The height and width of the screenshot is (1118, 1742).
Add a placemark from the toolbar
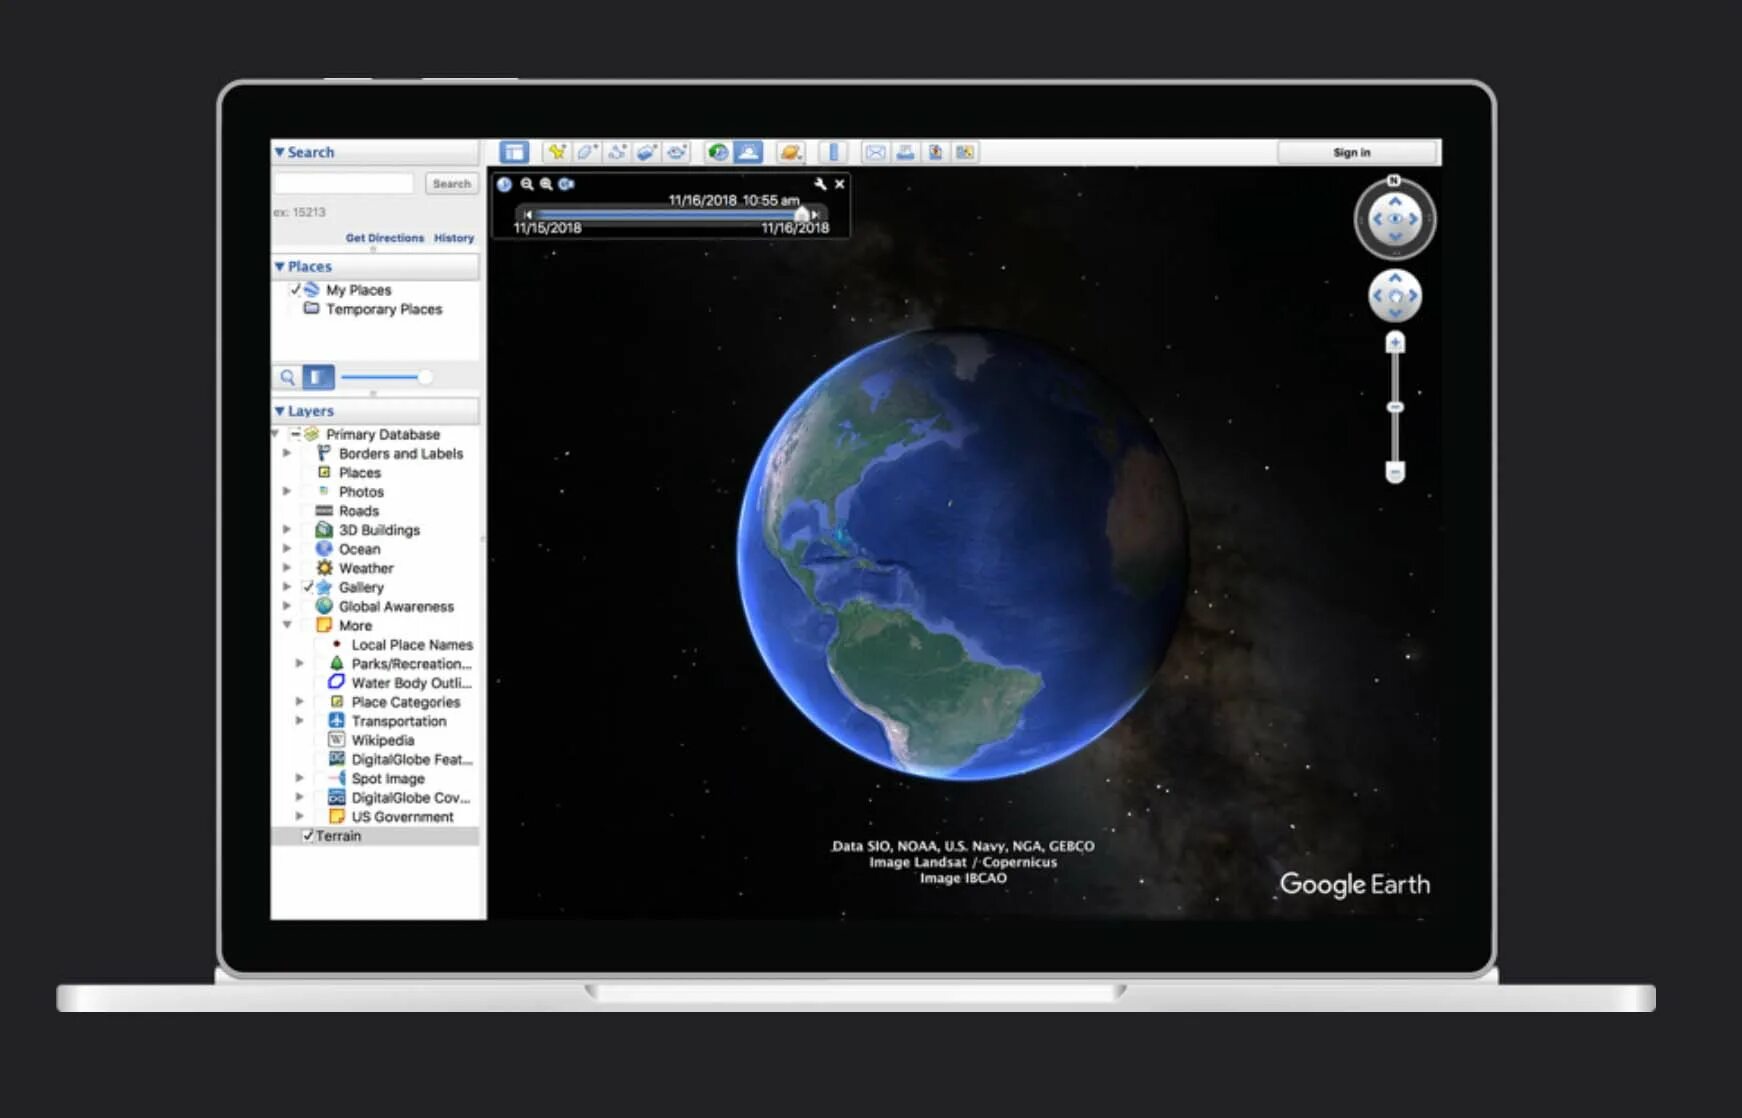pos(557,152)
